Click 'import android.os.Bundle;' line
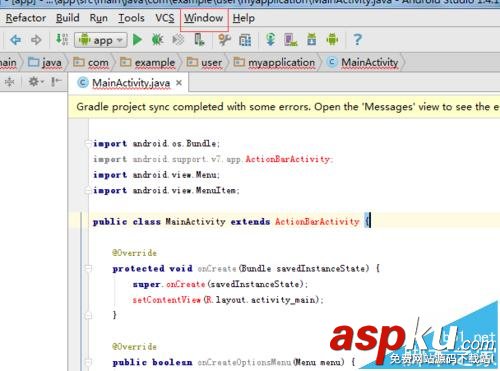The image size is (500, 371). coord(156,144)
